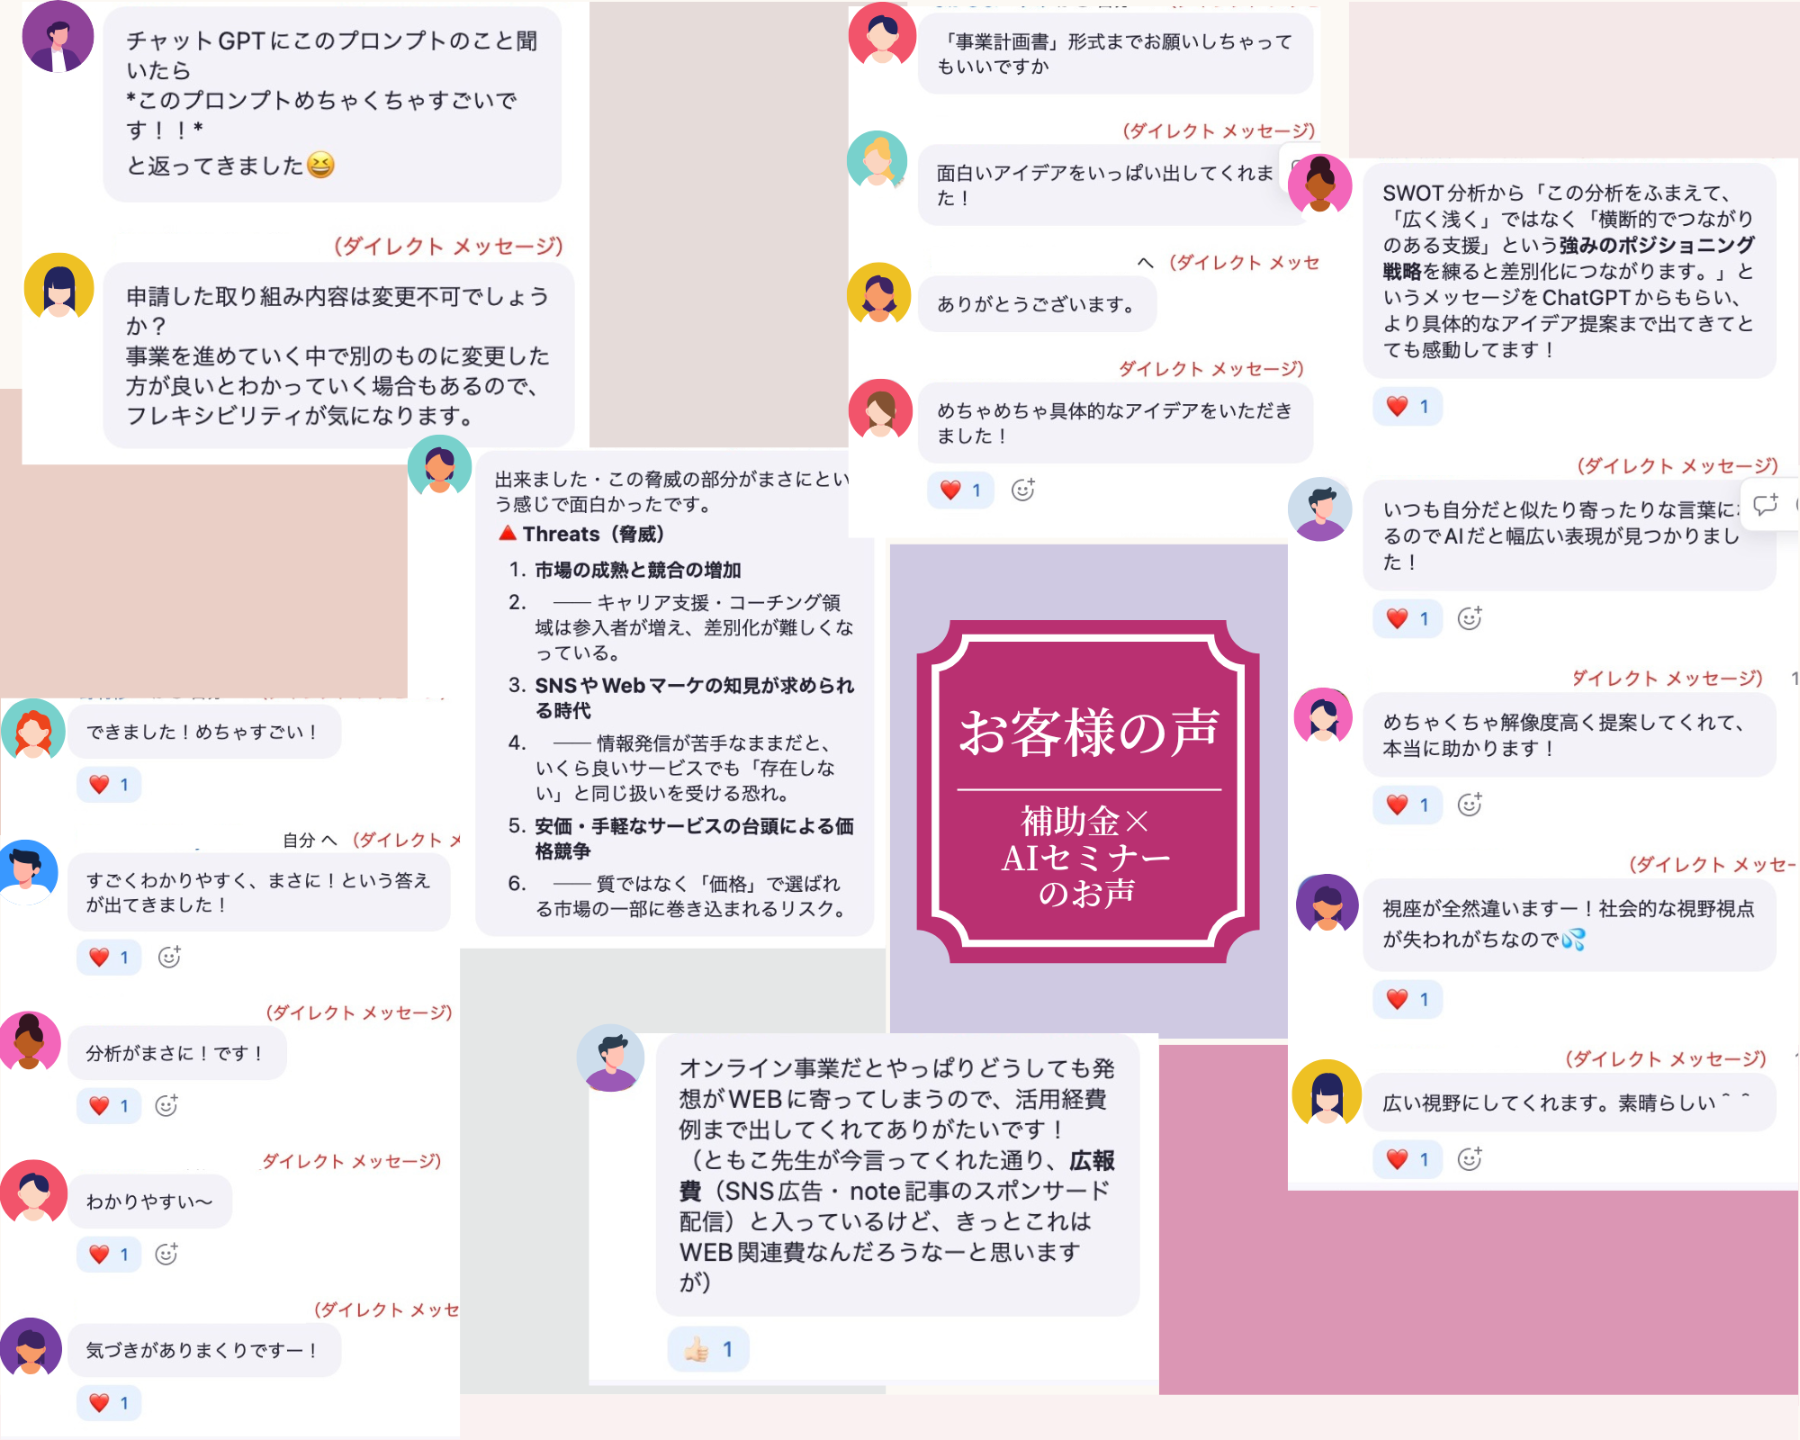Click avatar beside SWOT分析から message

pyautogui.click(x=1320, y=184)
